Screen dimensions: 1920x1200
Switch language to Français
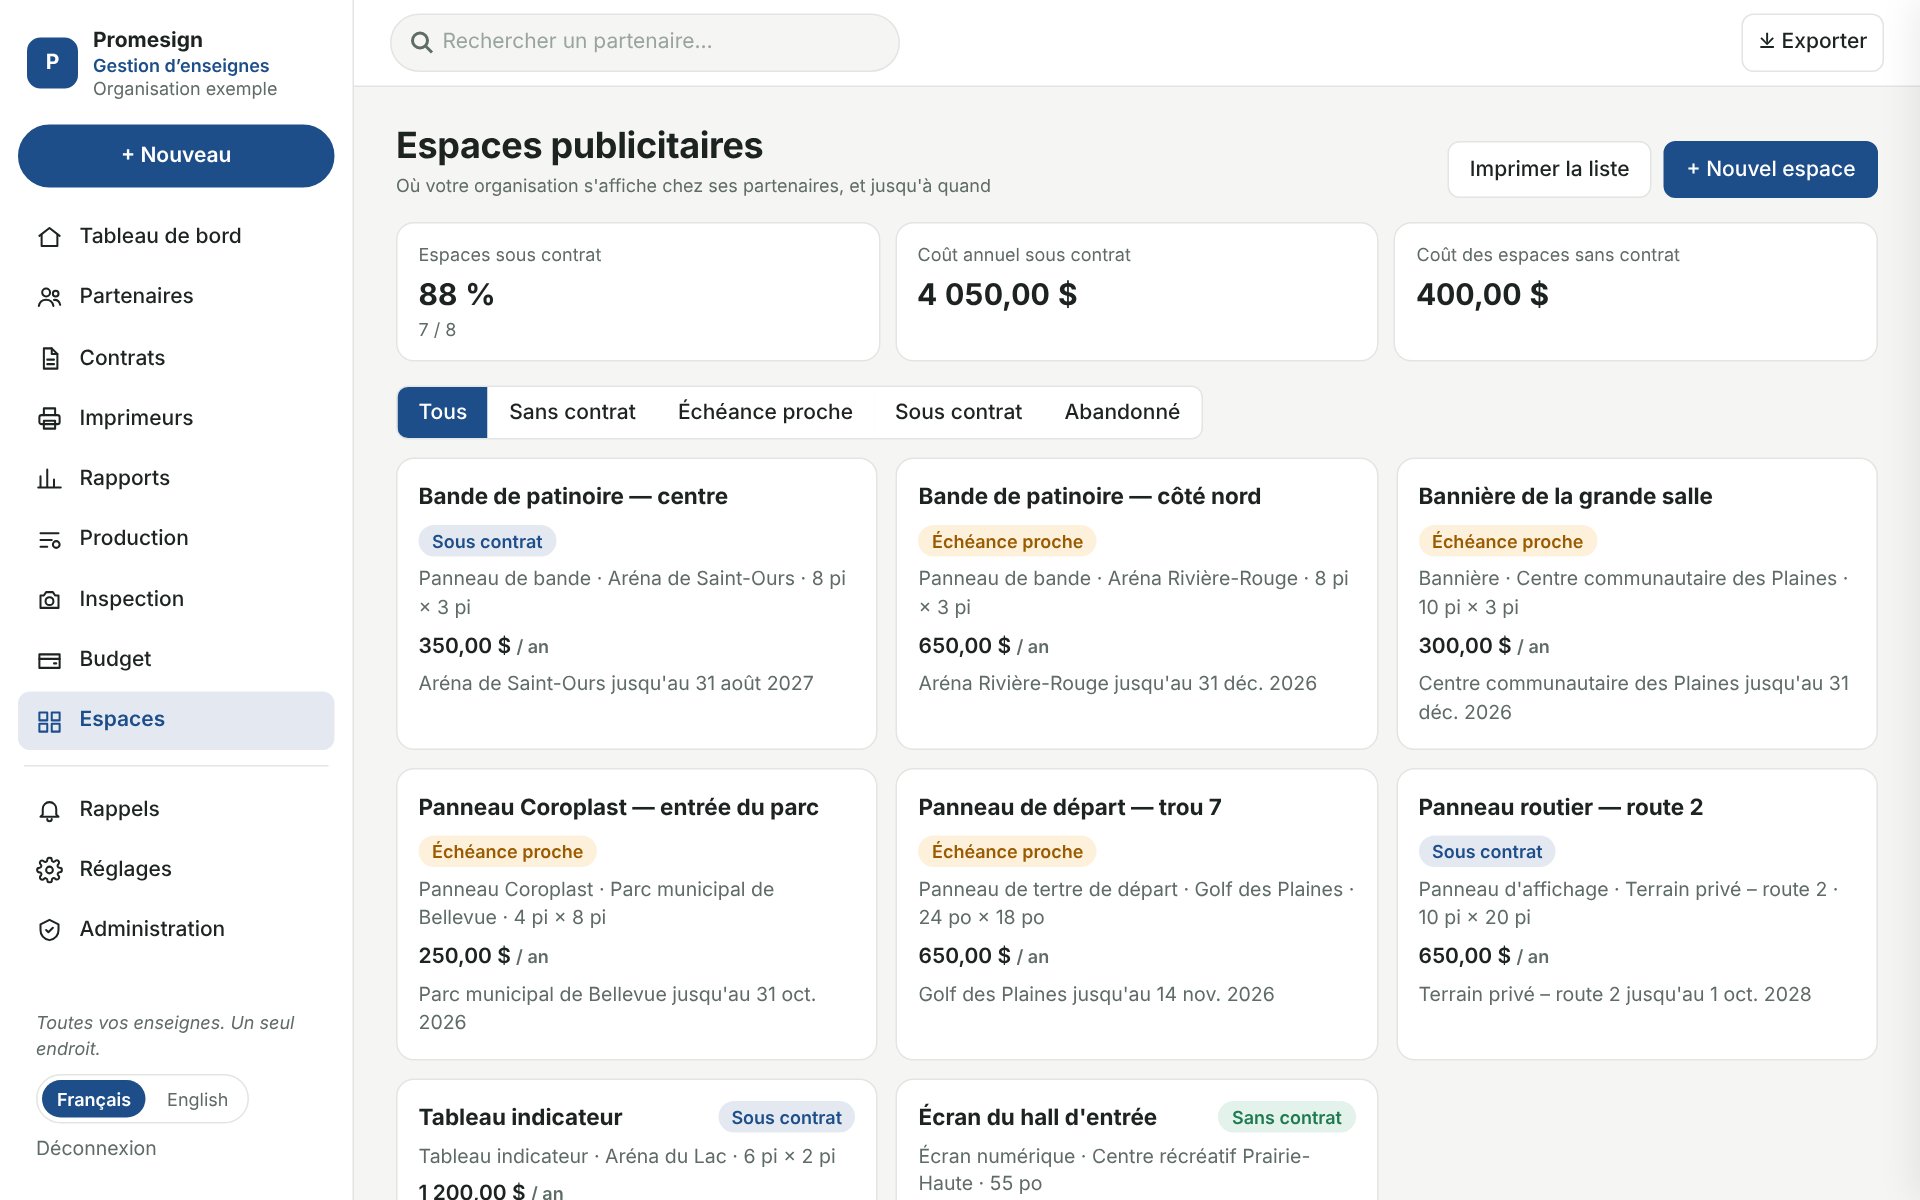(93, 1099)
